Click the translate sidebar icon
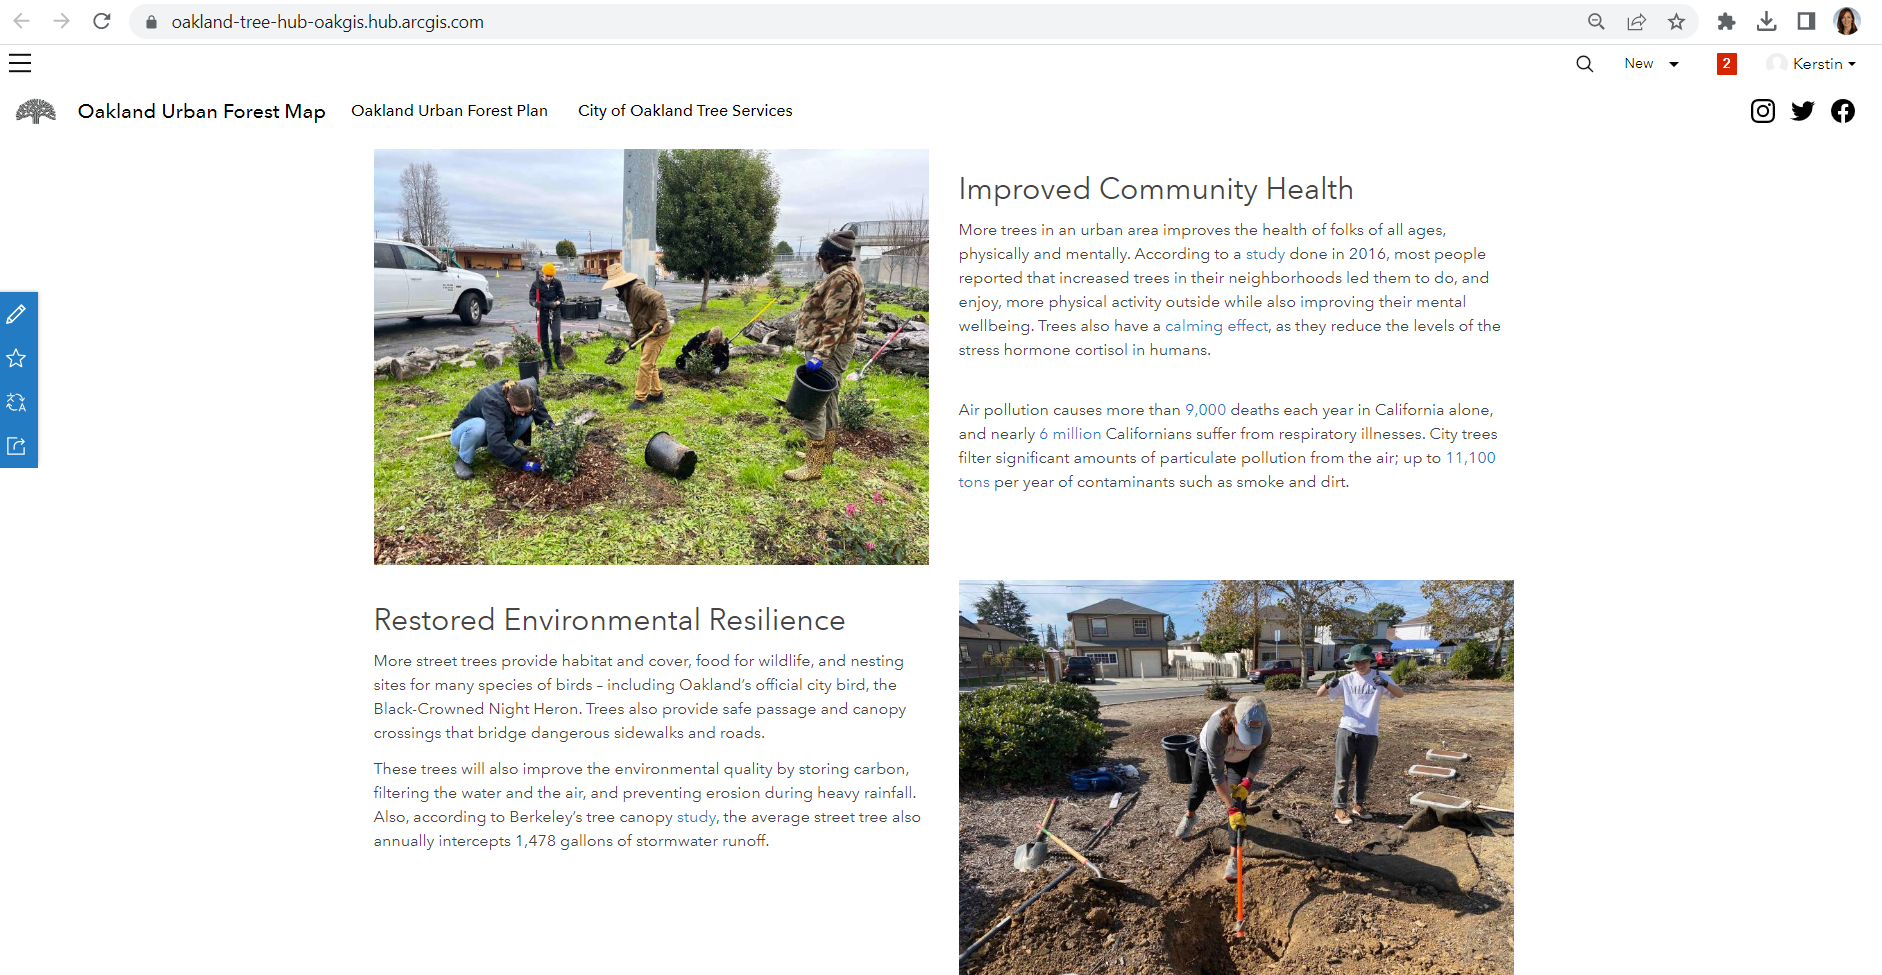 [17, 402]
